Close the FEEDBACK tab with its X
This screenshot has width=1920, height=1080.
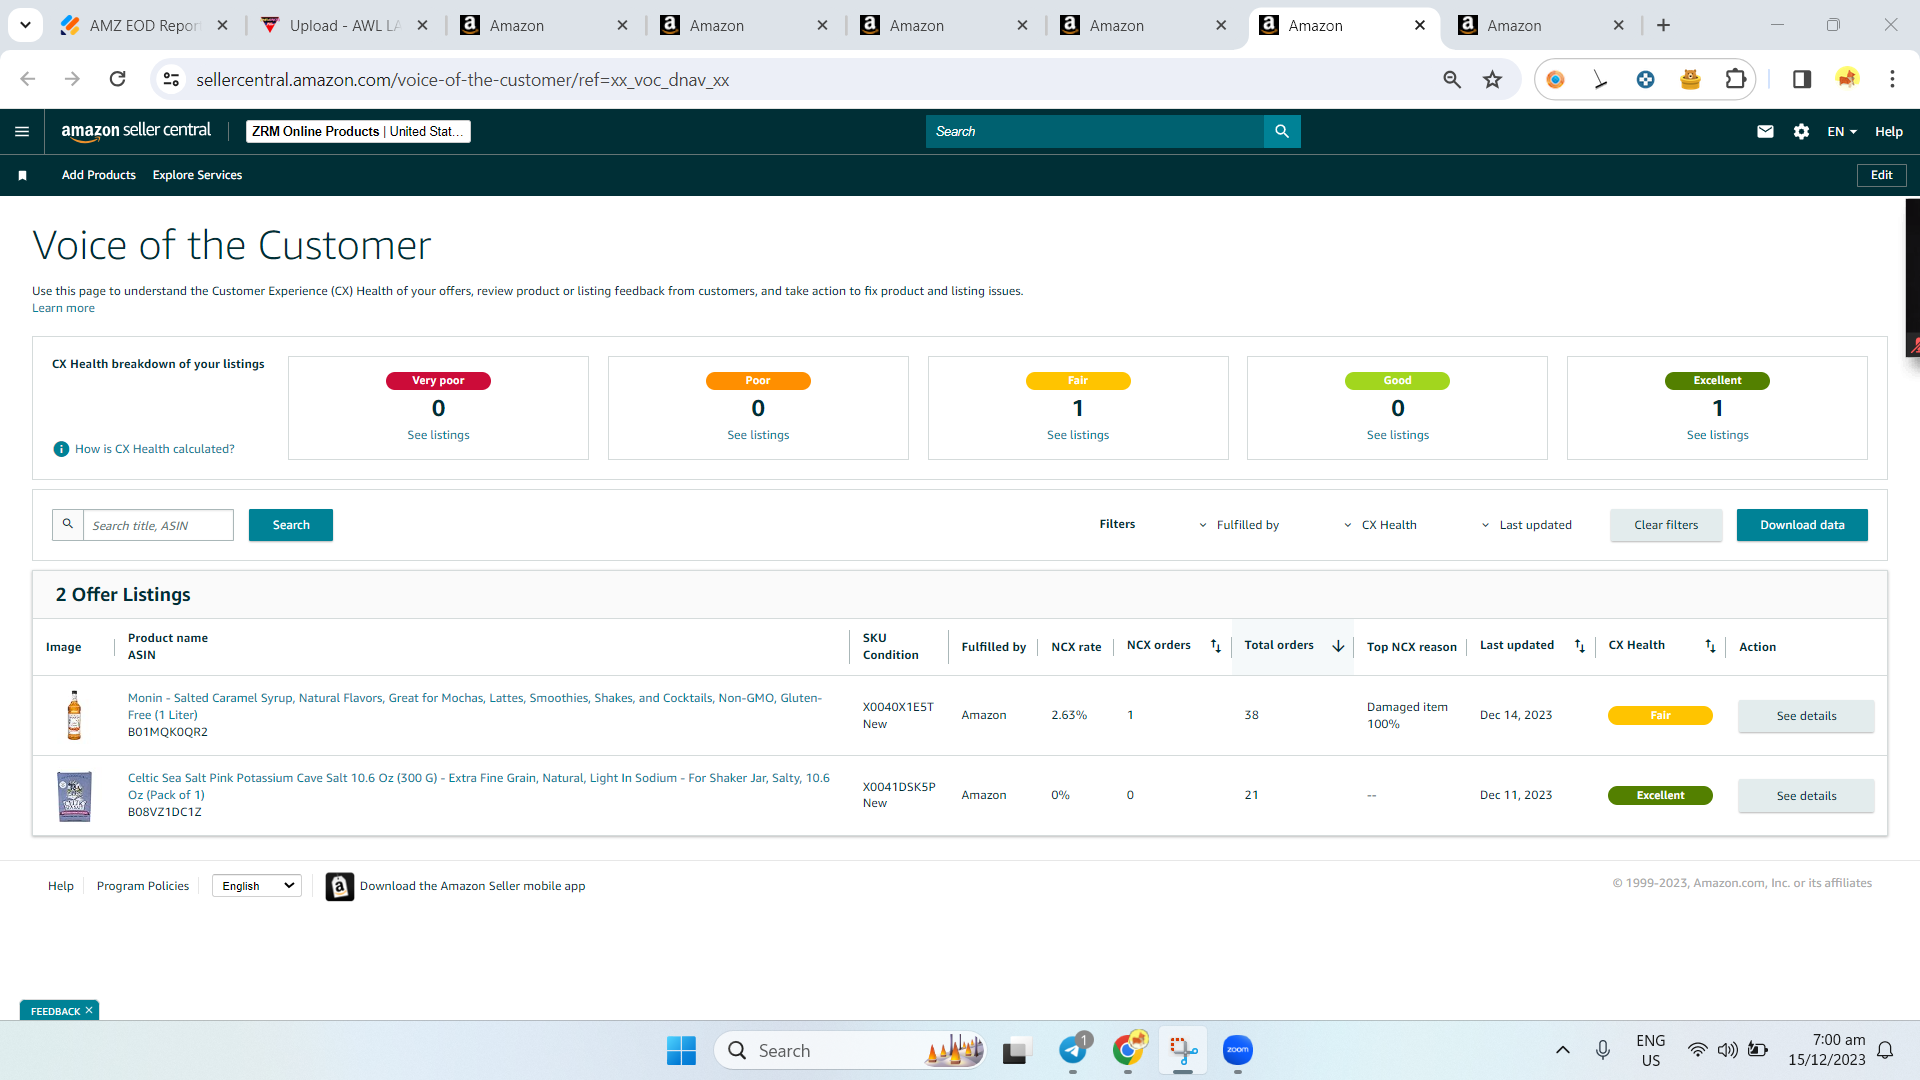tap(89, 1010)
